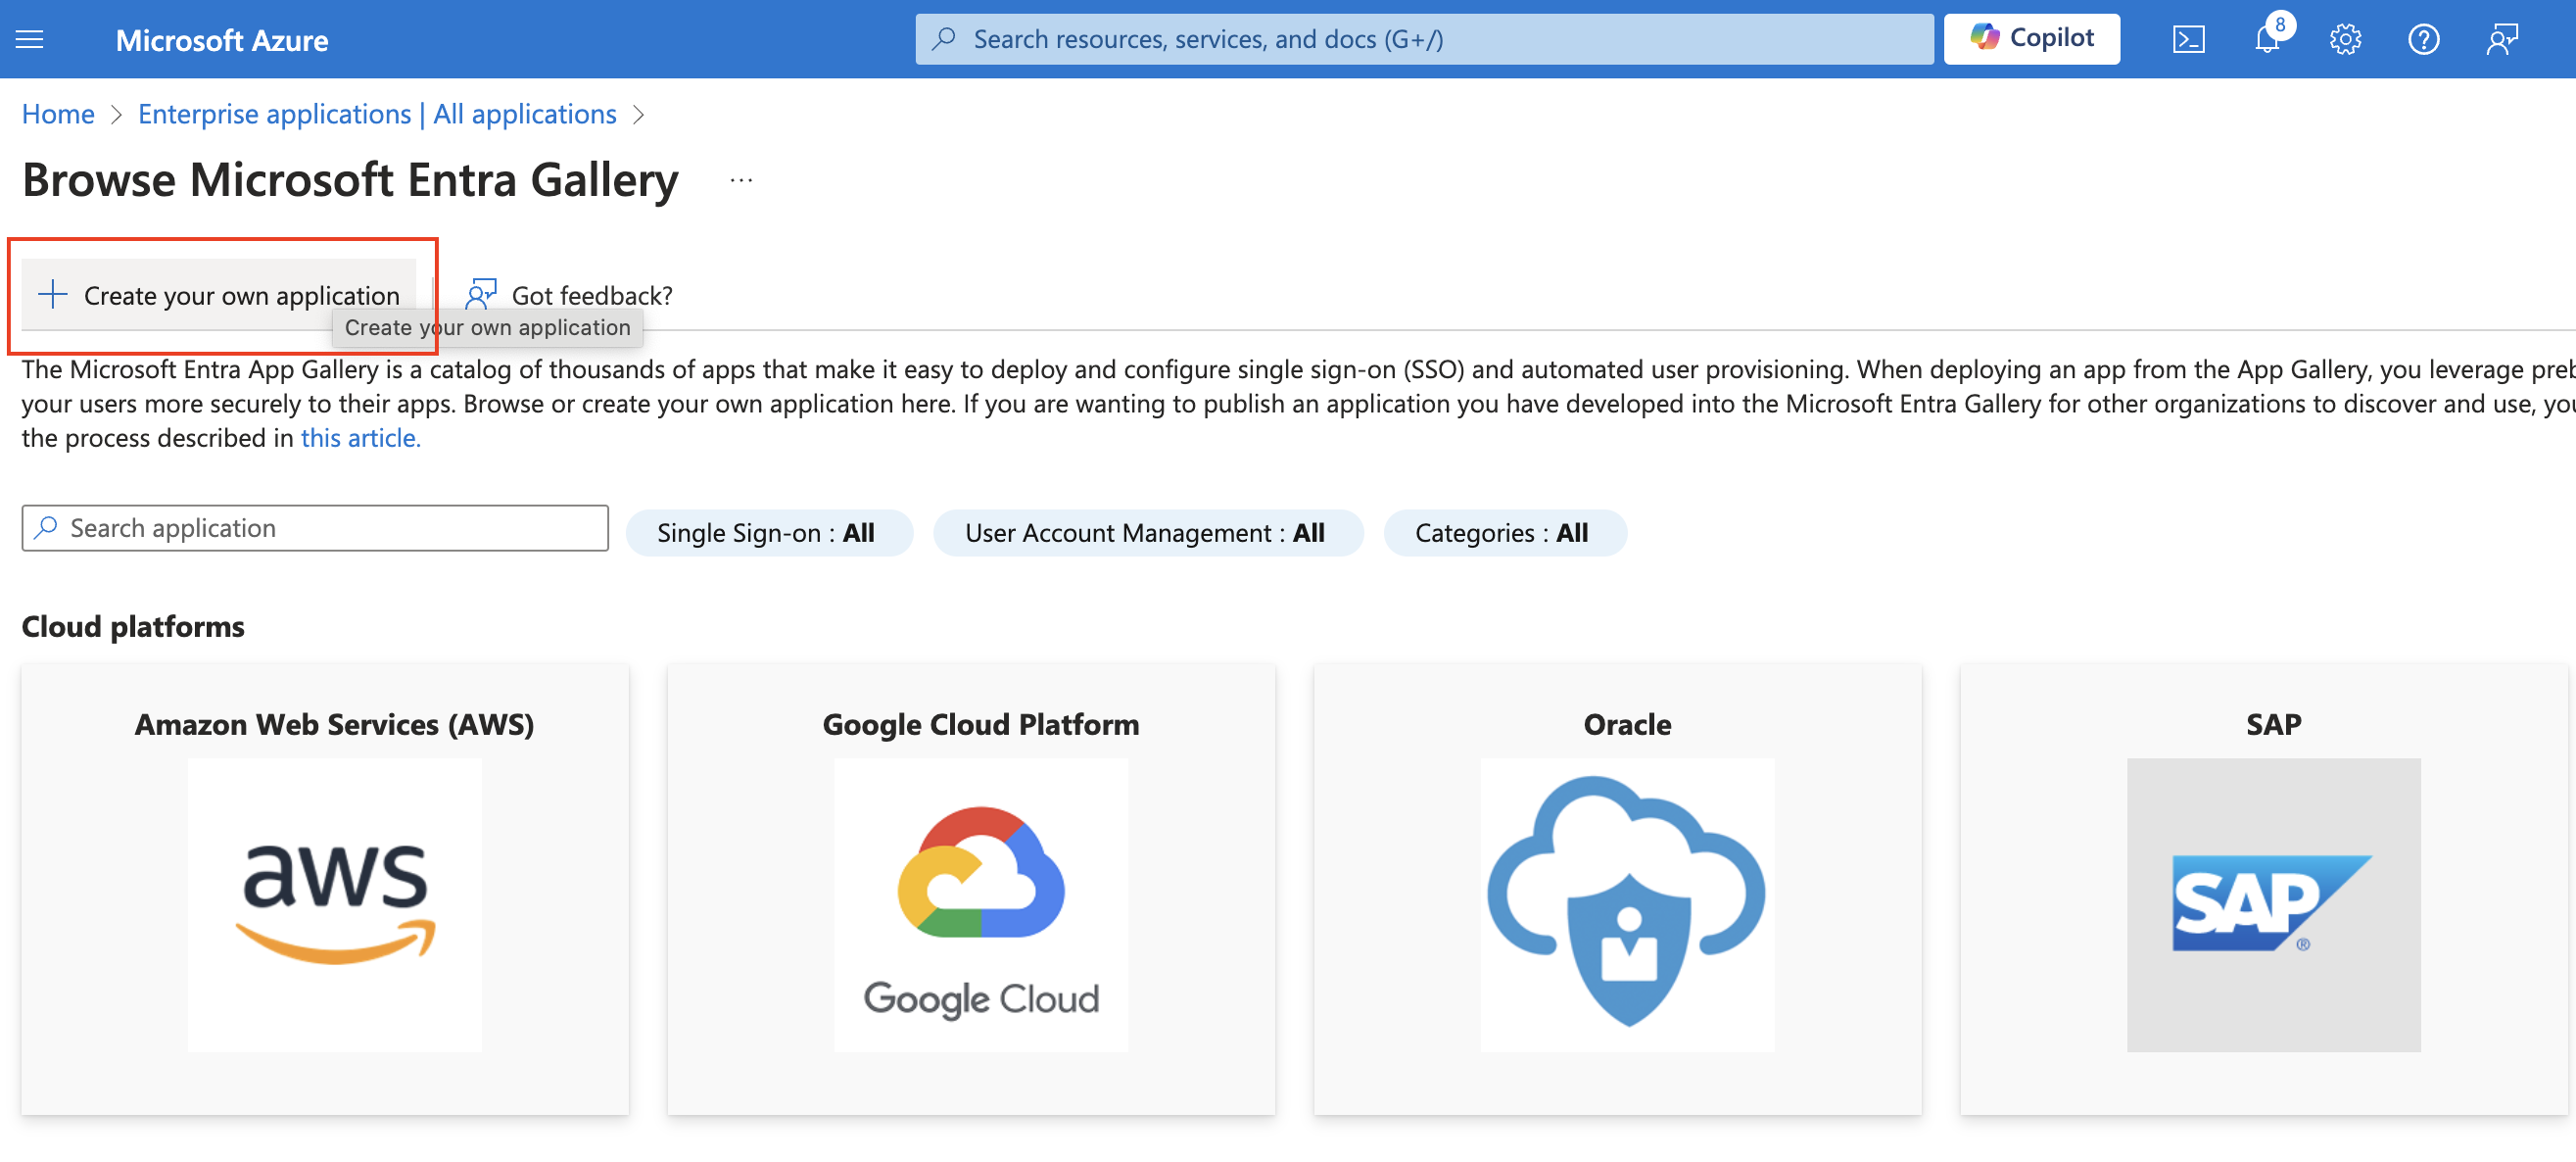Open the 'this article' link
Viewport: 2576px width, 1162px height.
360,438
